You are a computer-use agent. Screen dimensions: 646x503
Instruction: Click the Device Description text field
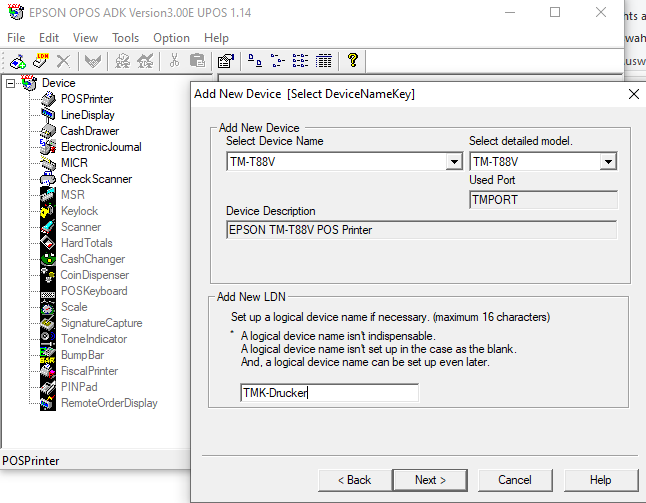point(421,230)
